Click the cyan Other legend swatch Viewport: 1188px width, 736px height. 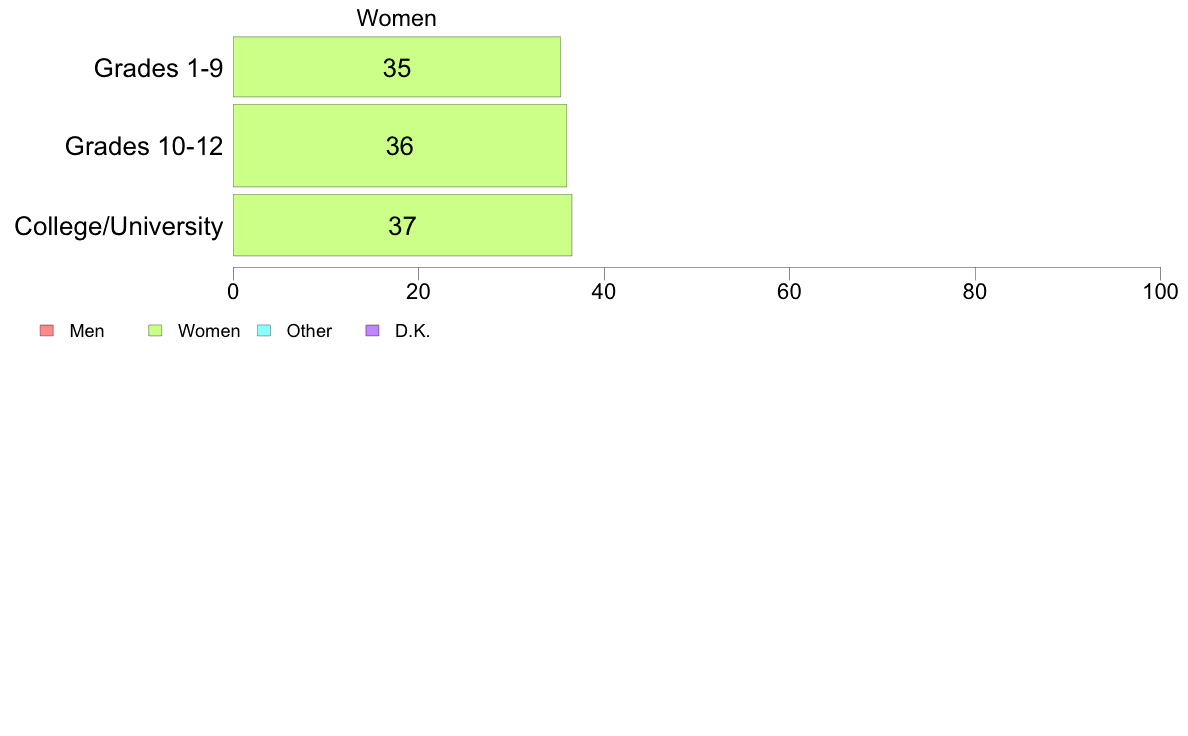pos(264,330)
